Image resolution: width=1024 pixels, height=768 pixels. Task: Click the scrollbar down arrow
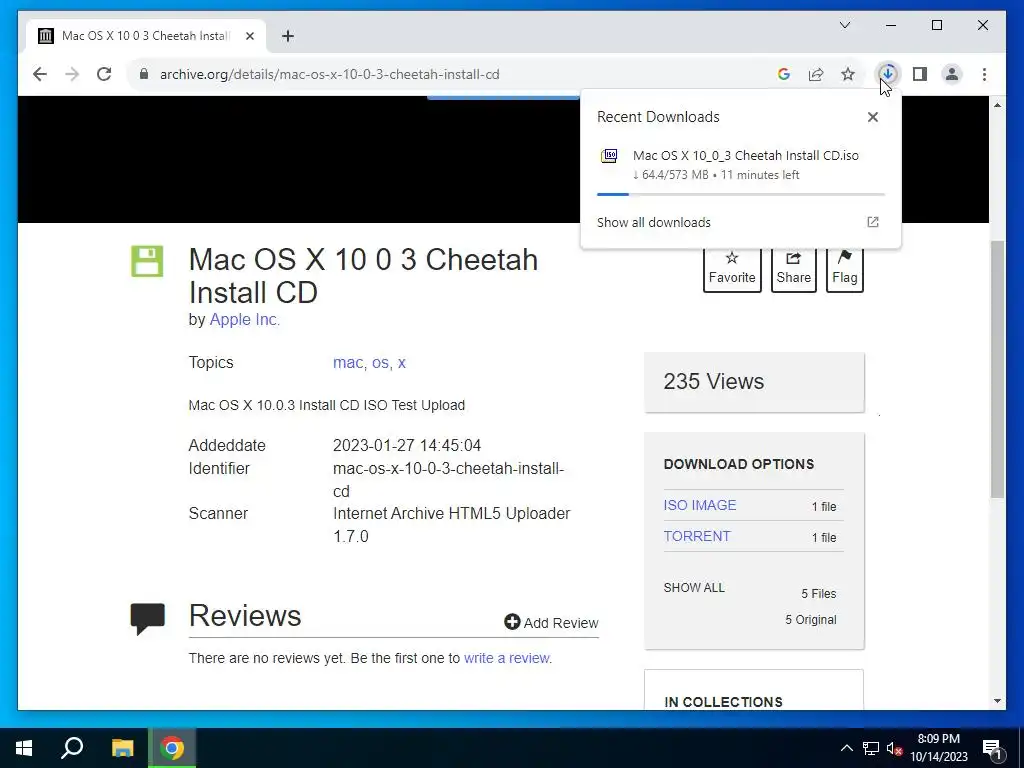[x=997, y=701]
